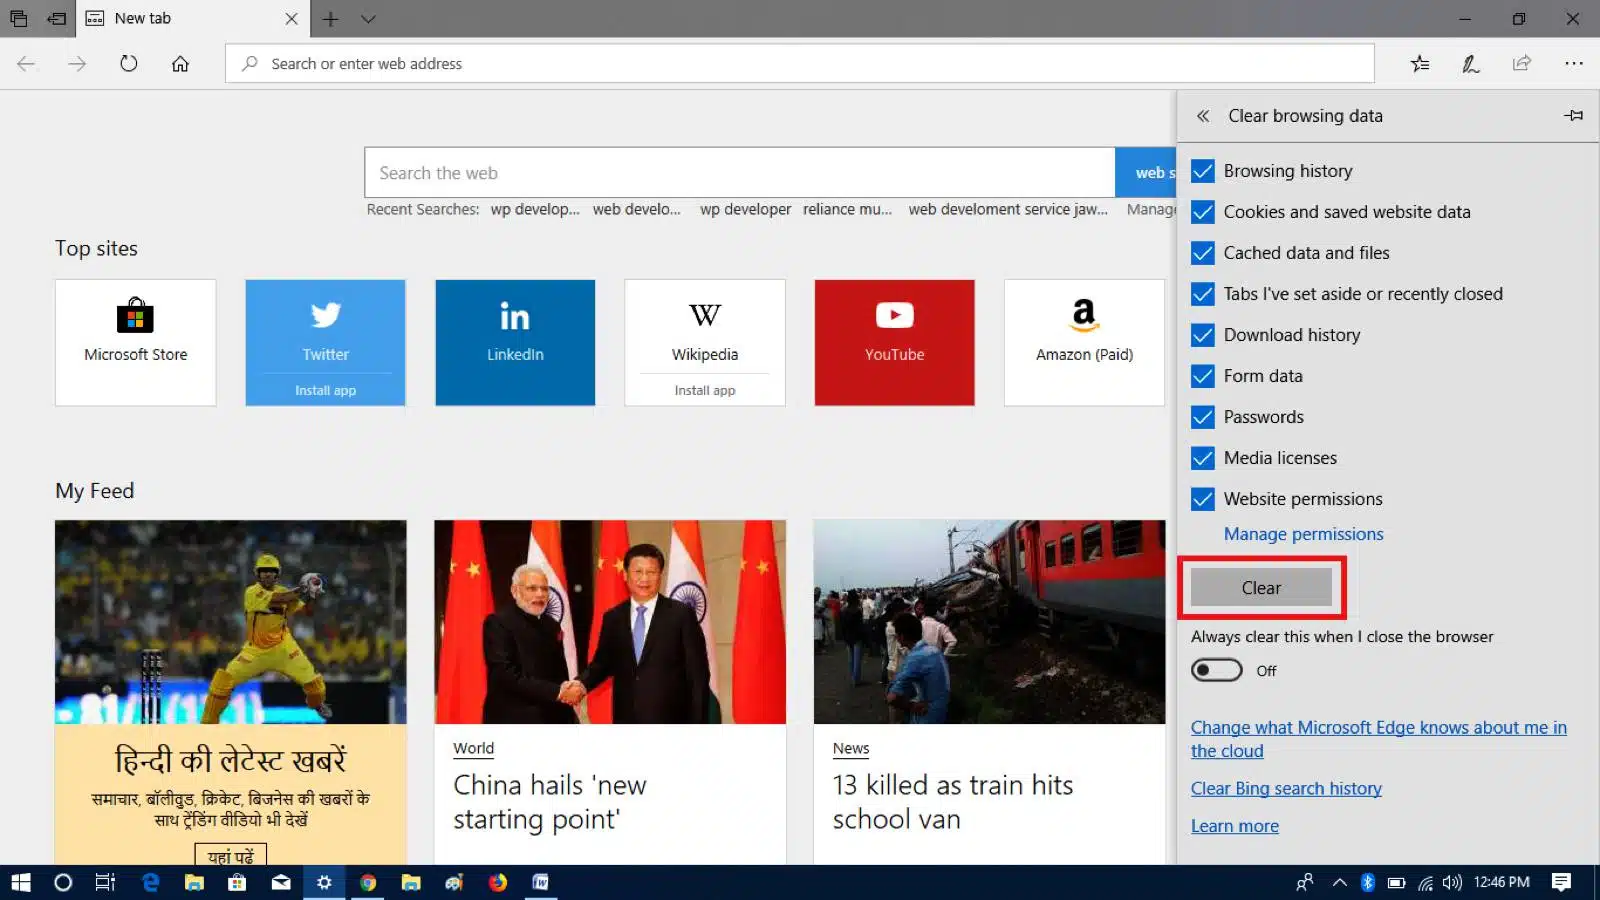Open the Hub favorites panel
1600x900 pixels.
click(x=1419, y=63)
